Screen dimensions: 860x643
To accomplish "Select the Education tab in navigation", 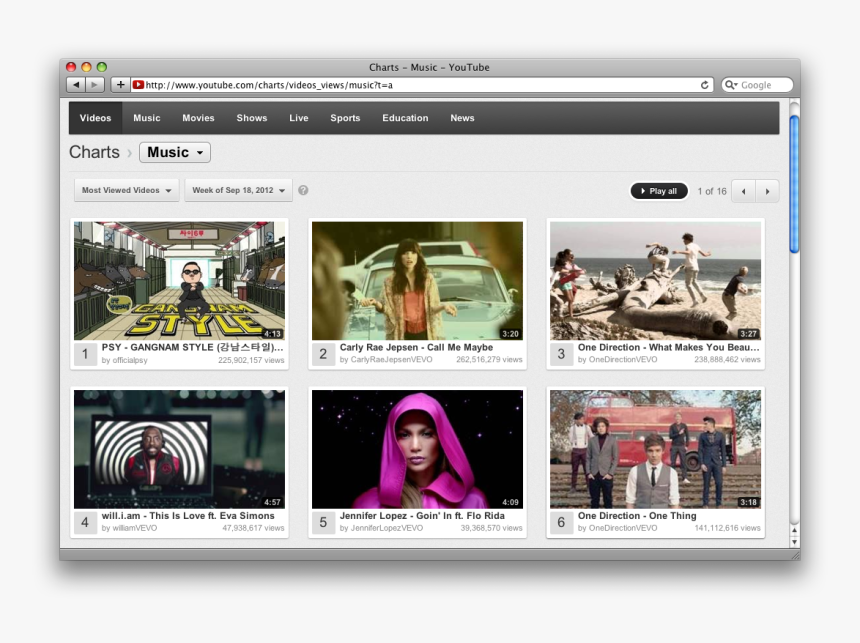I will 405,118.
